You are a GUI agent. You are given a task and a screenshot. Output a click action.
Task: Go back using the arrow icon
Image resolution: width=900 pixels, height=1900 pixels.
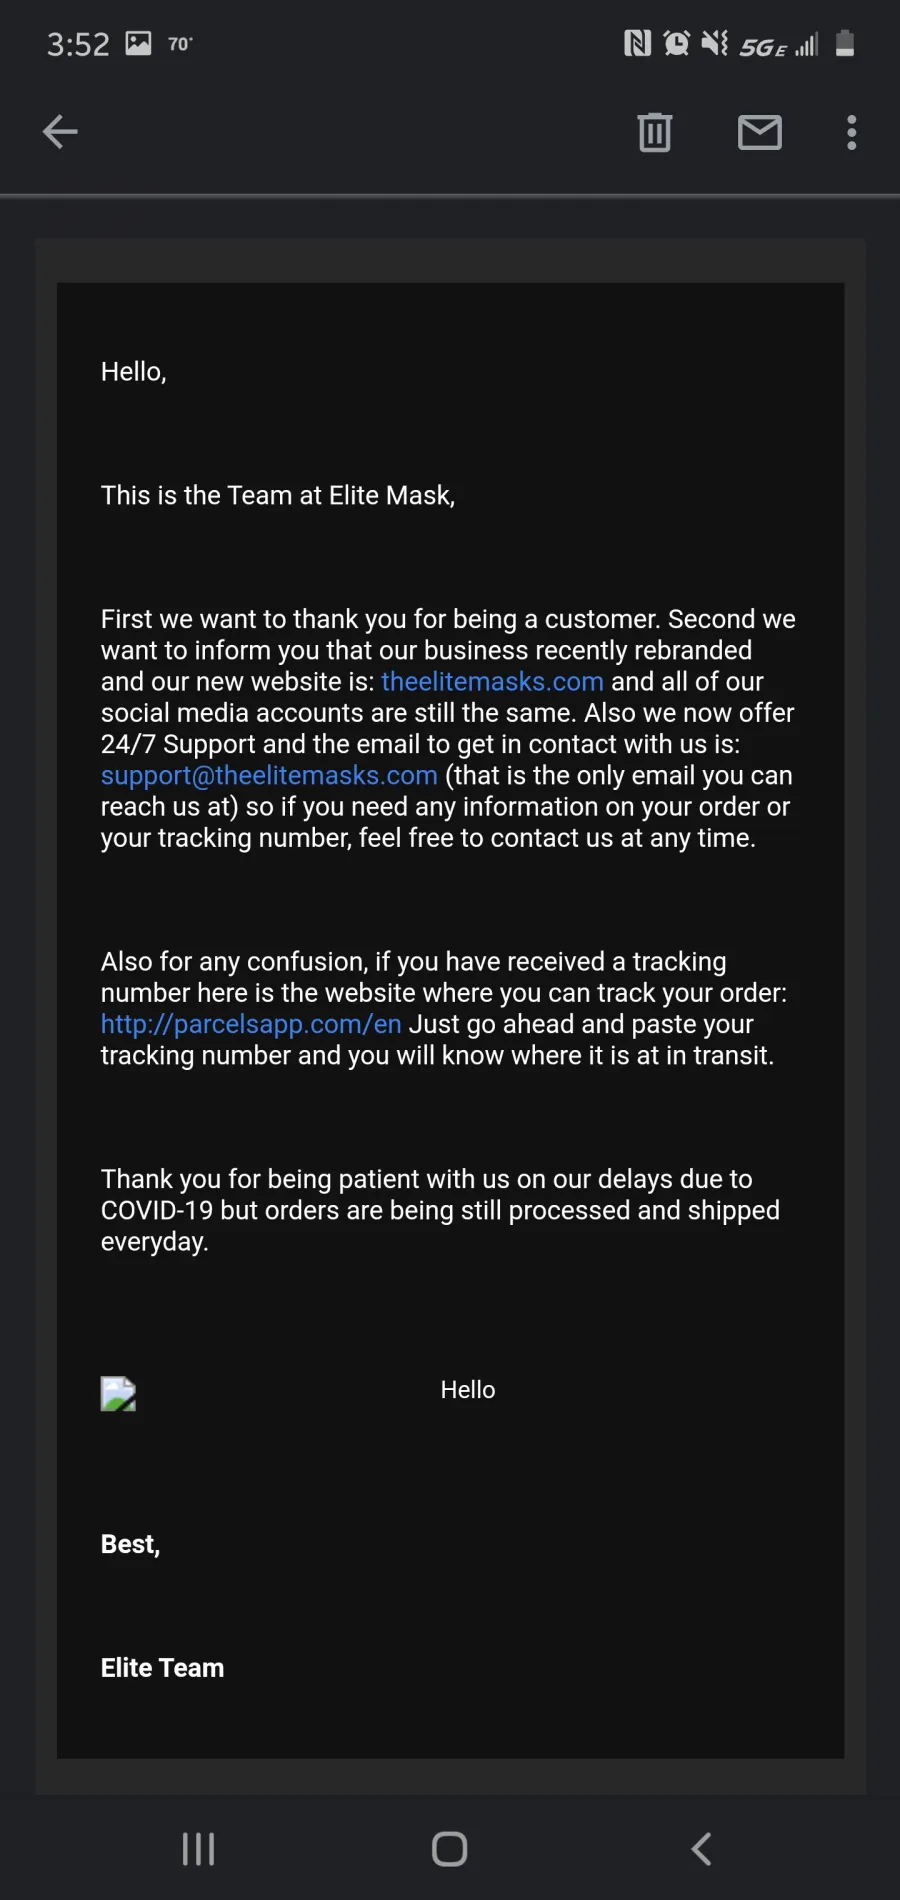[60, 131]
